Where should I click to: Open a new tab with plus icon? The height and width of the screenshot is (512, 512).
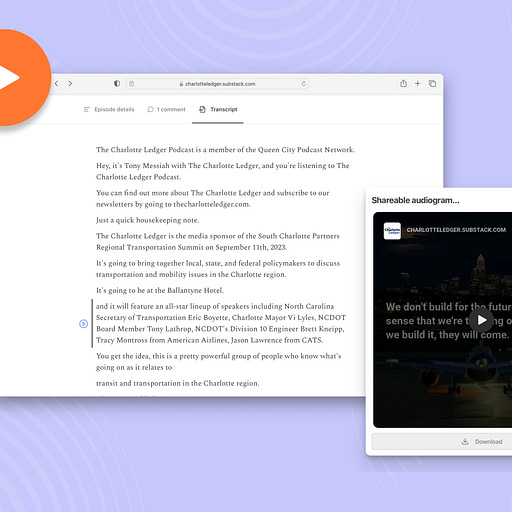[x=417, y=84]
